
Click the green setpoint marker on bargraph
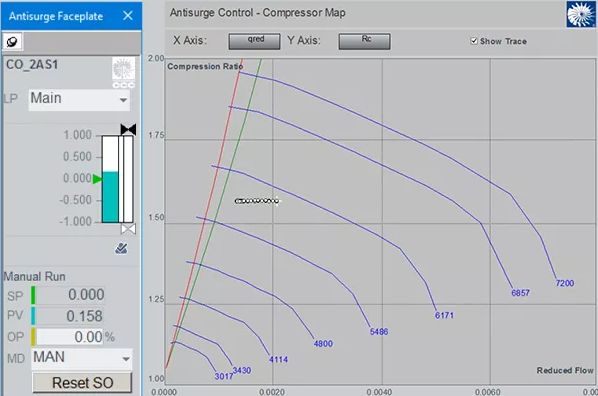[98, 179]
